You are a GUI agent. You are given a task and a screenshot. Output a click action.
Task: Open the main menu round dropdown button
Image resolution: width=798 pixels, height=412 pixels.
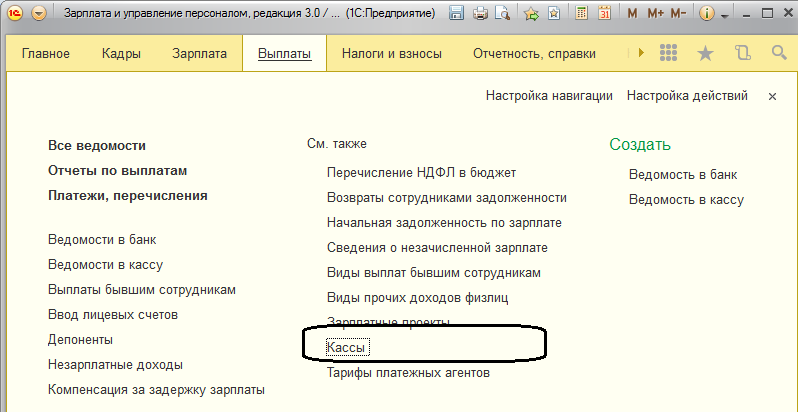pos(39,14)
